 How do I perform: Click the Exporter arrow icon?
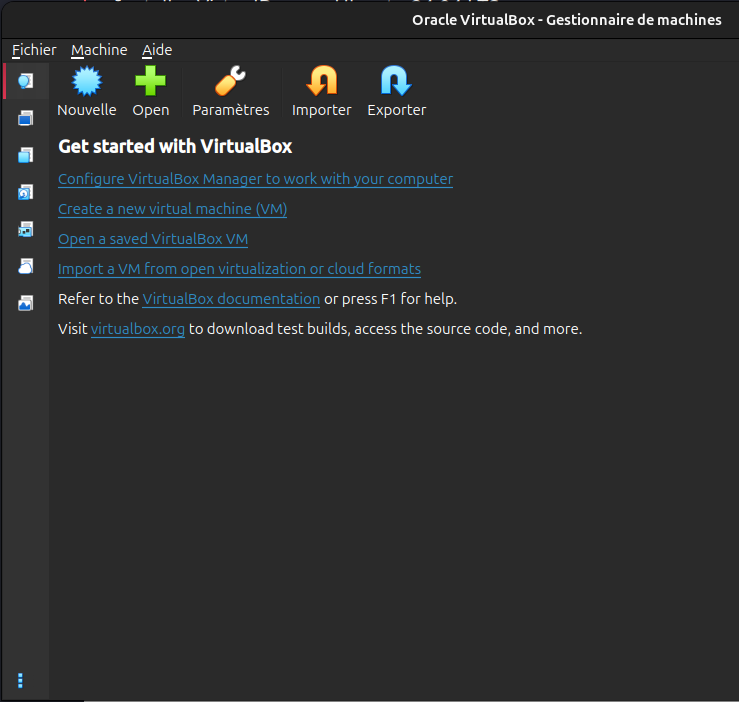click(396, 81)
